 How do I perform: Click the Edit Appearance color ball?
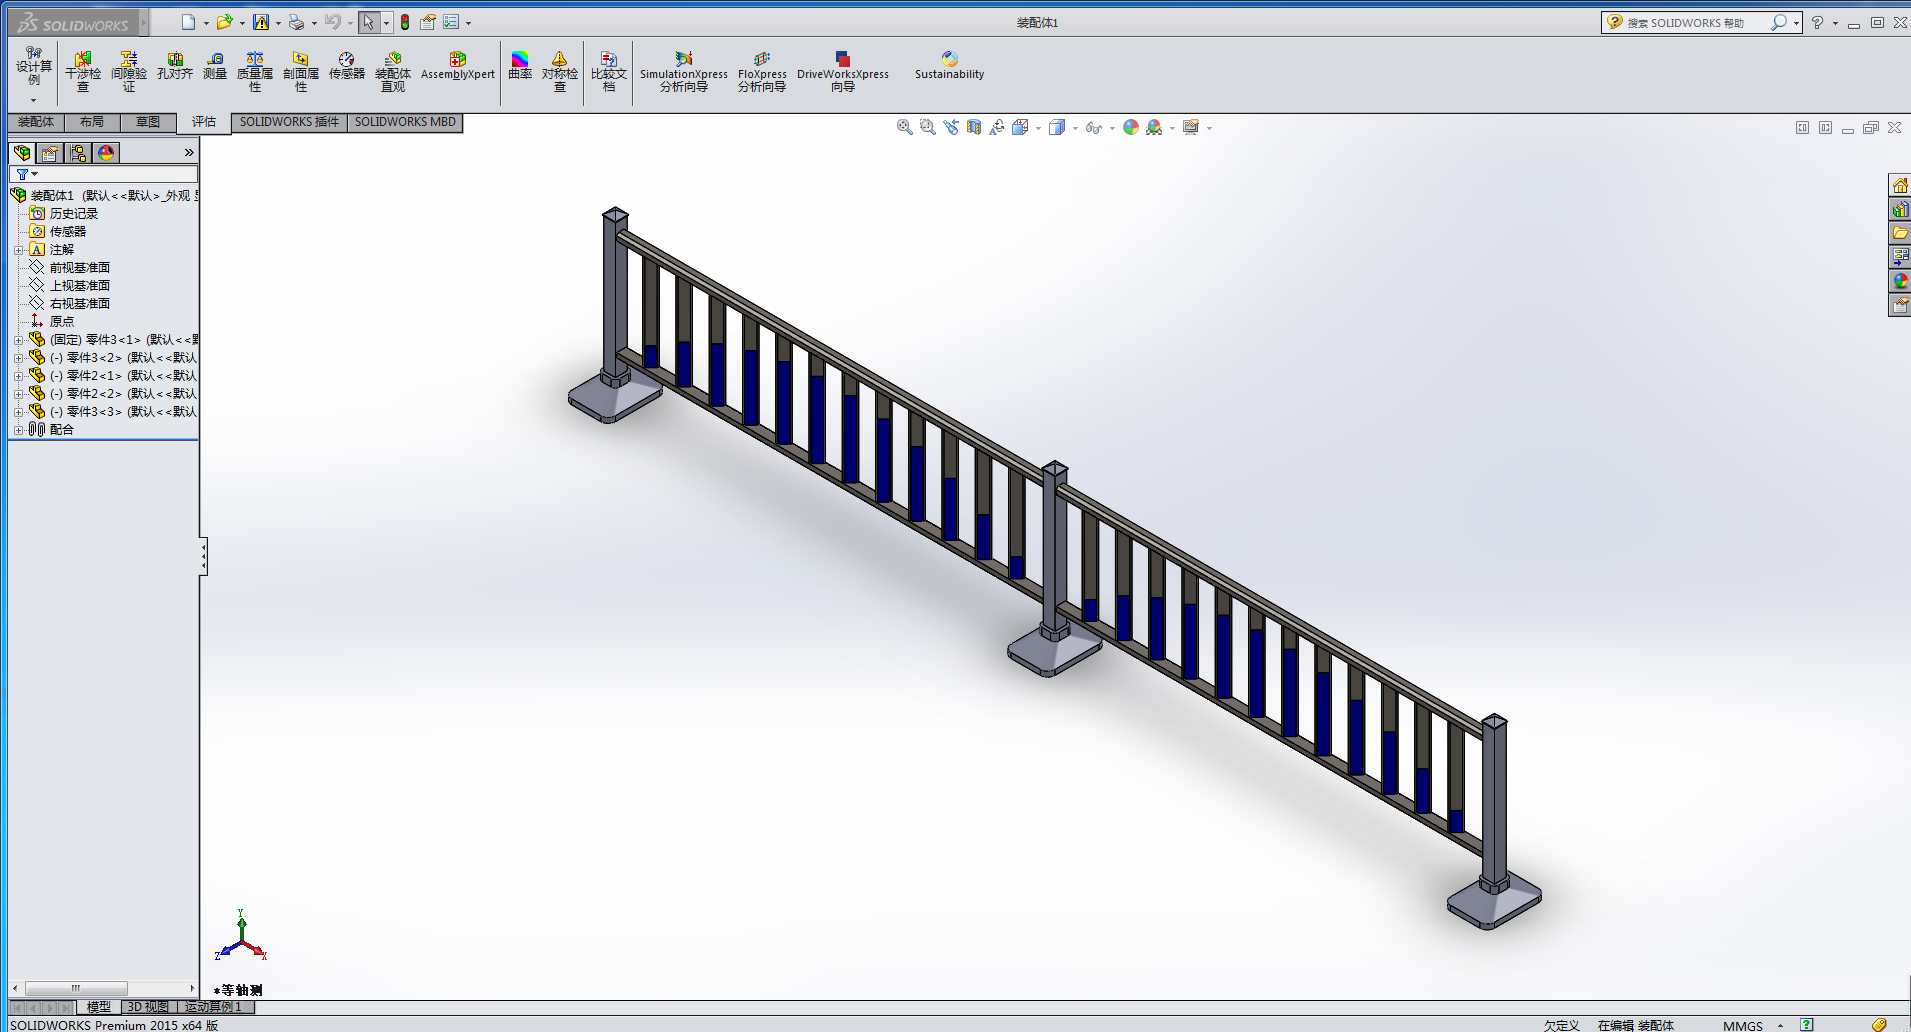(x=1131, y=127)
